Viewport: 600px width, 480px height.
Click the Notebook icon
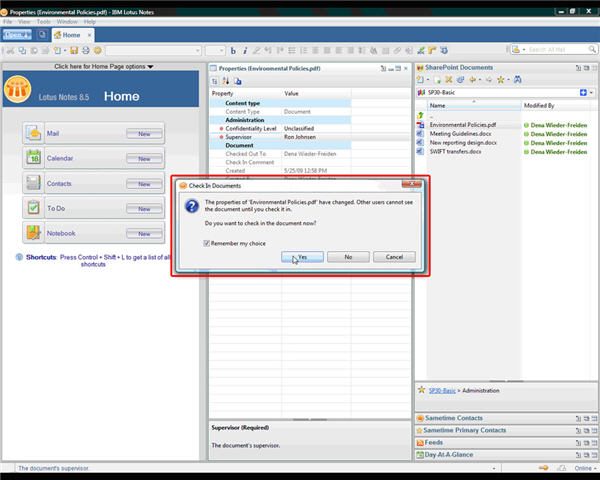click(33, 233)
